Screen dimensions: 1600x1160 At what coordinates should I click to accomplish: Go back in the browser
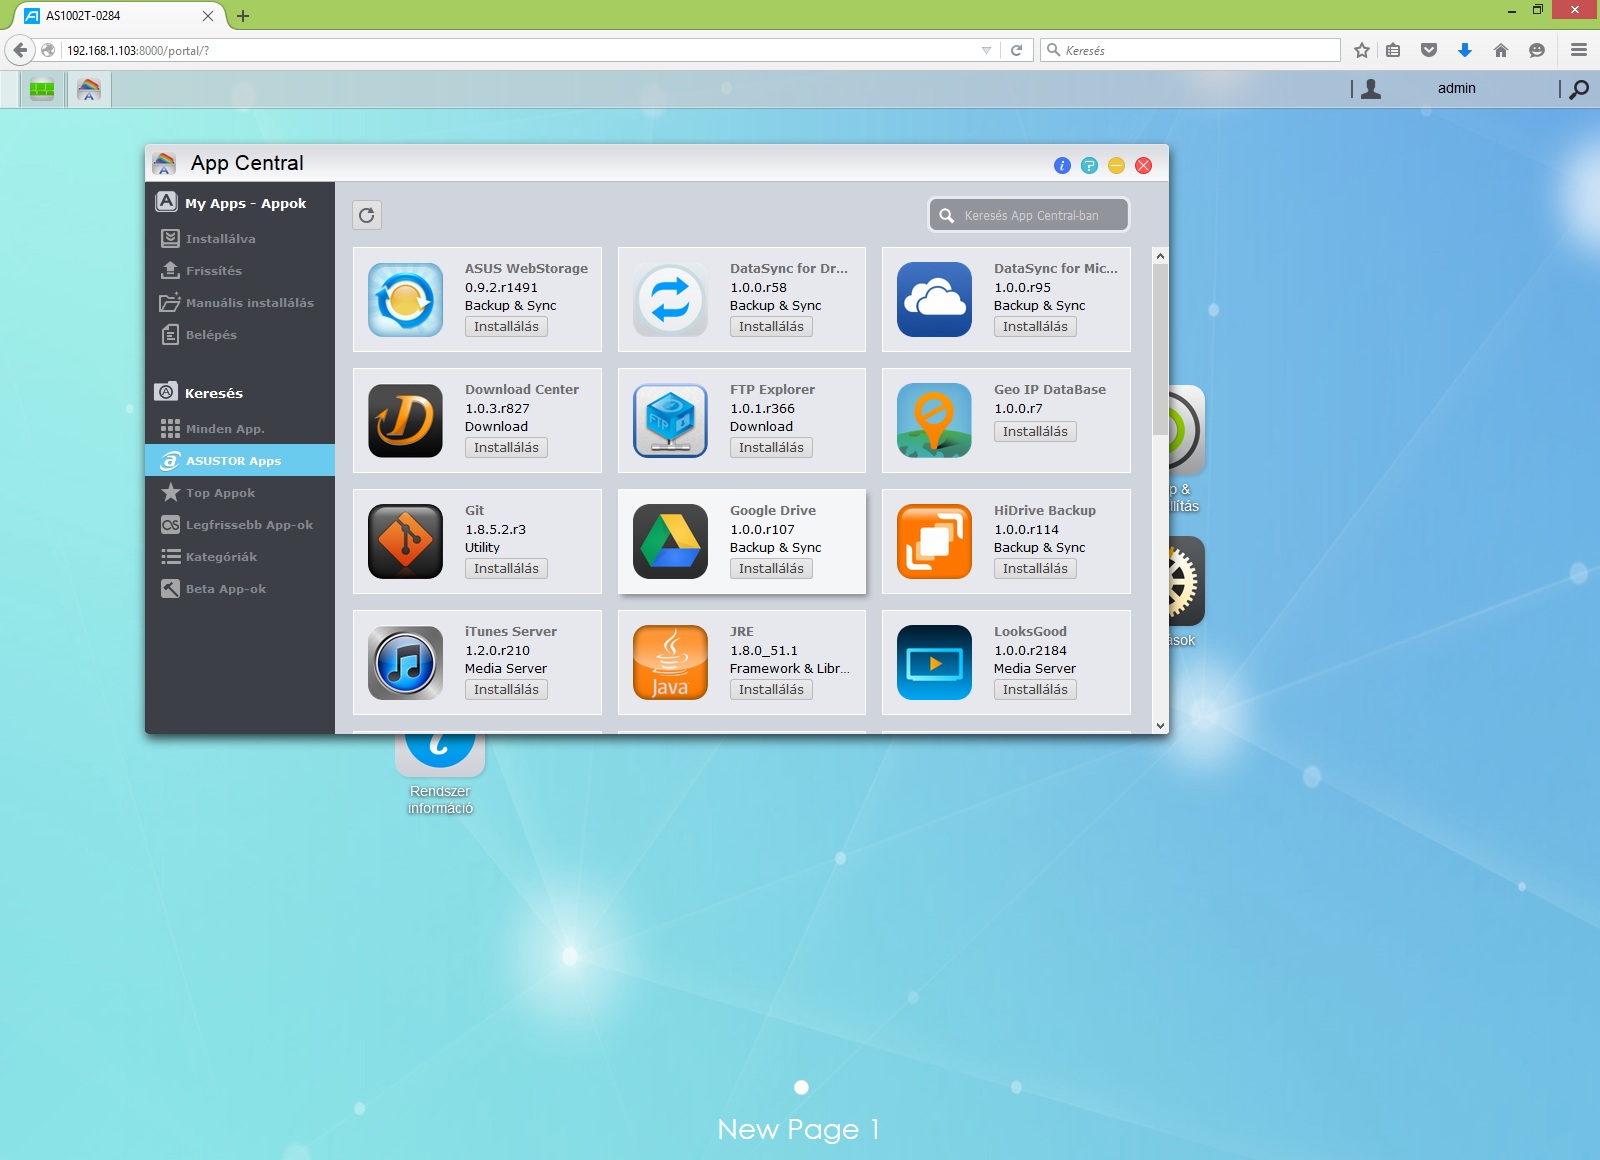coord(20,50)
